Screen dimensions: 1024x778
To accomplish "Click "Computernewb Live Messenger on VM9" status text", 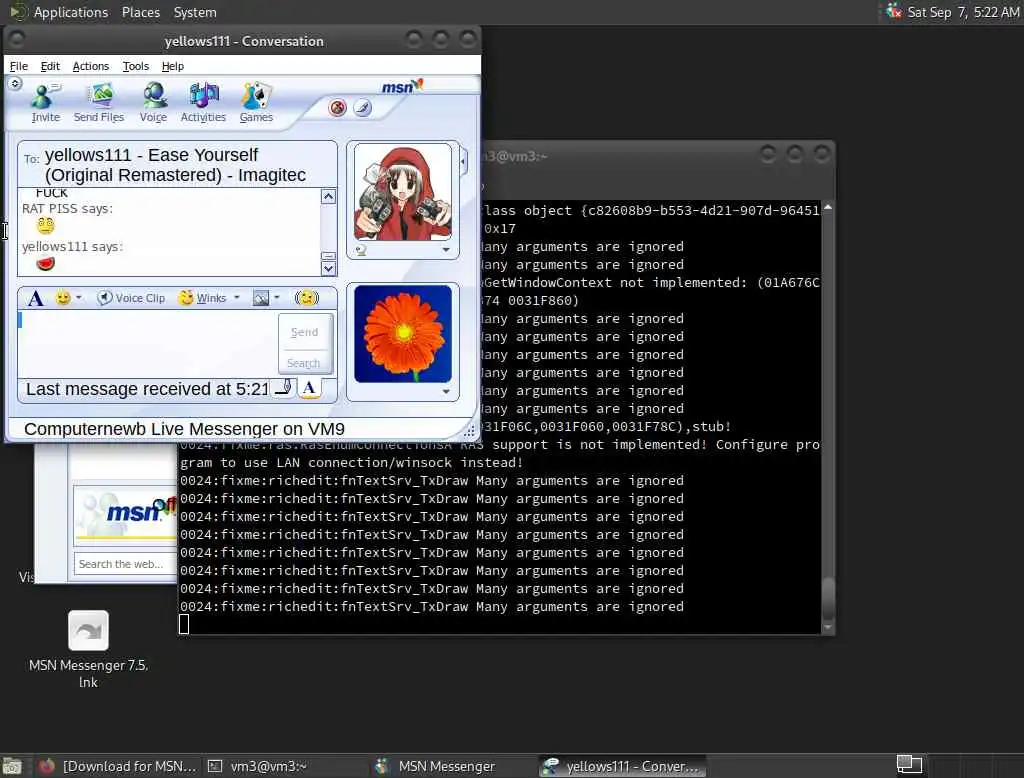I will tap(184, 429).
